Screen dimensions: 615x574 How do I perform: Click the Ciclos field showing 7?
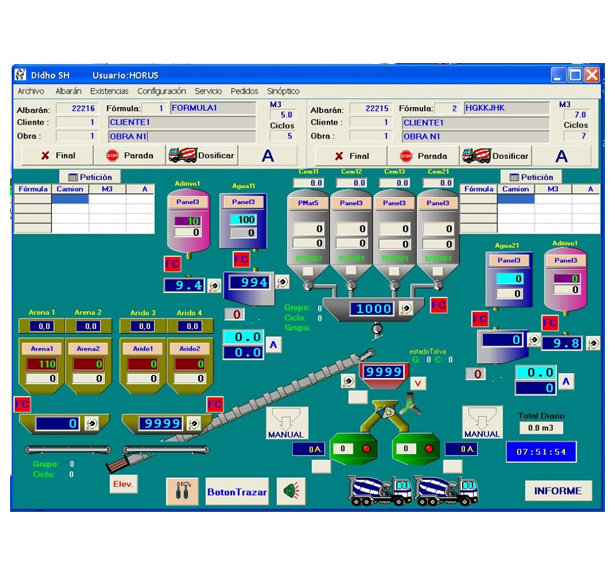[x=576, y=136]
